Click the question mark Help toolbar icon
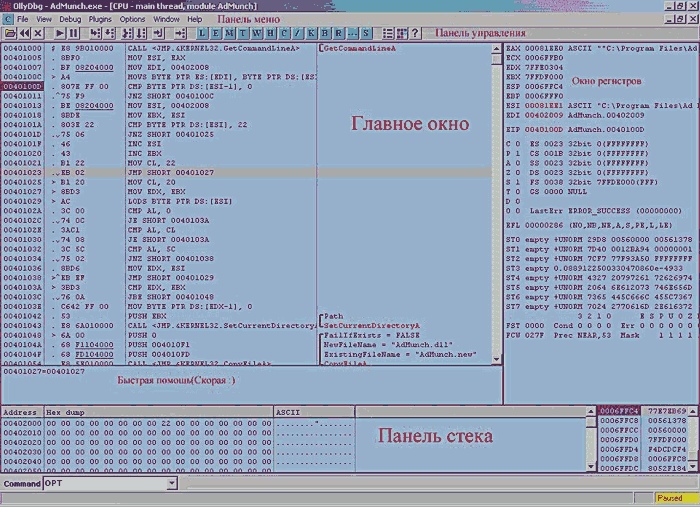The width and height of the screenshot is (700, 507). tap(415, 34)
